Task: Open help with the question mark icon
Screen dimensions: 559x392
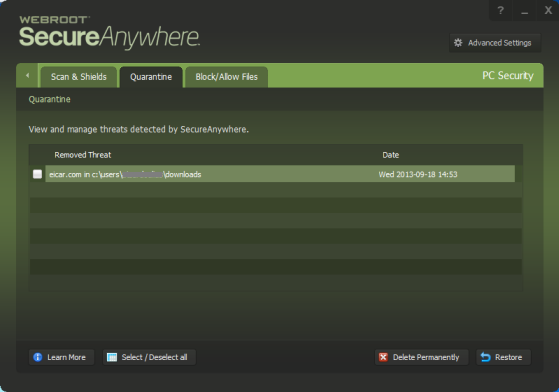Action: pos(501,10)
